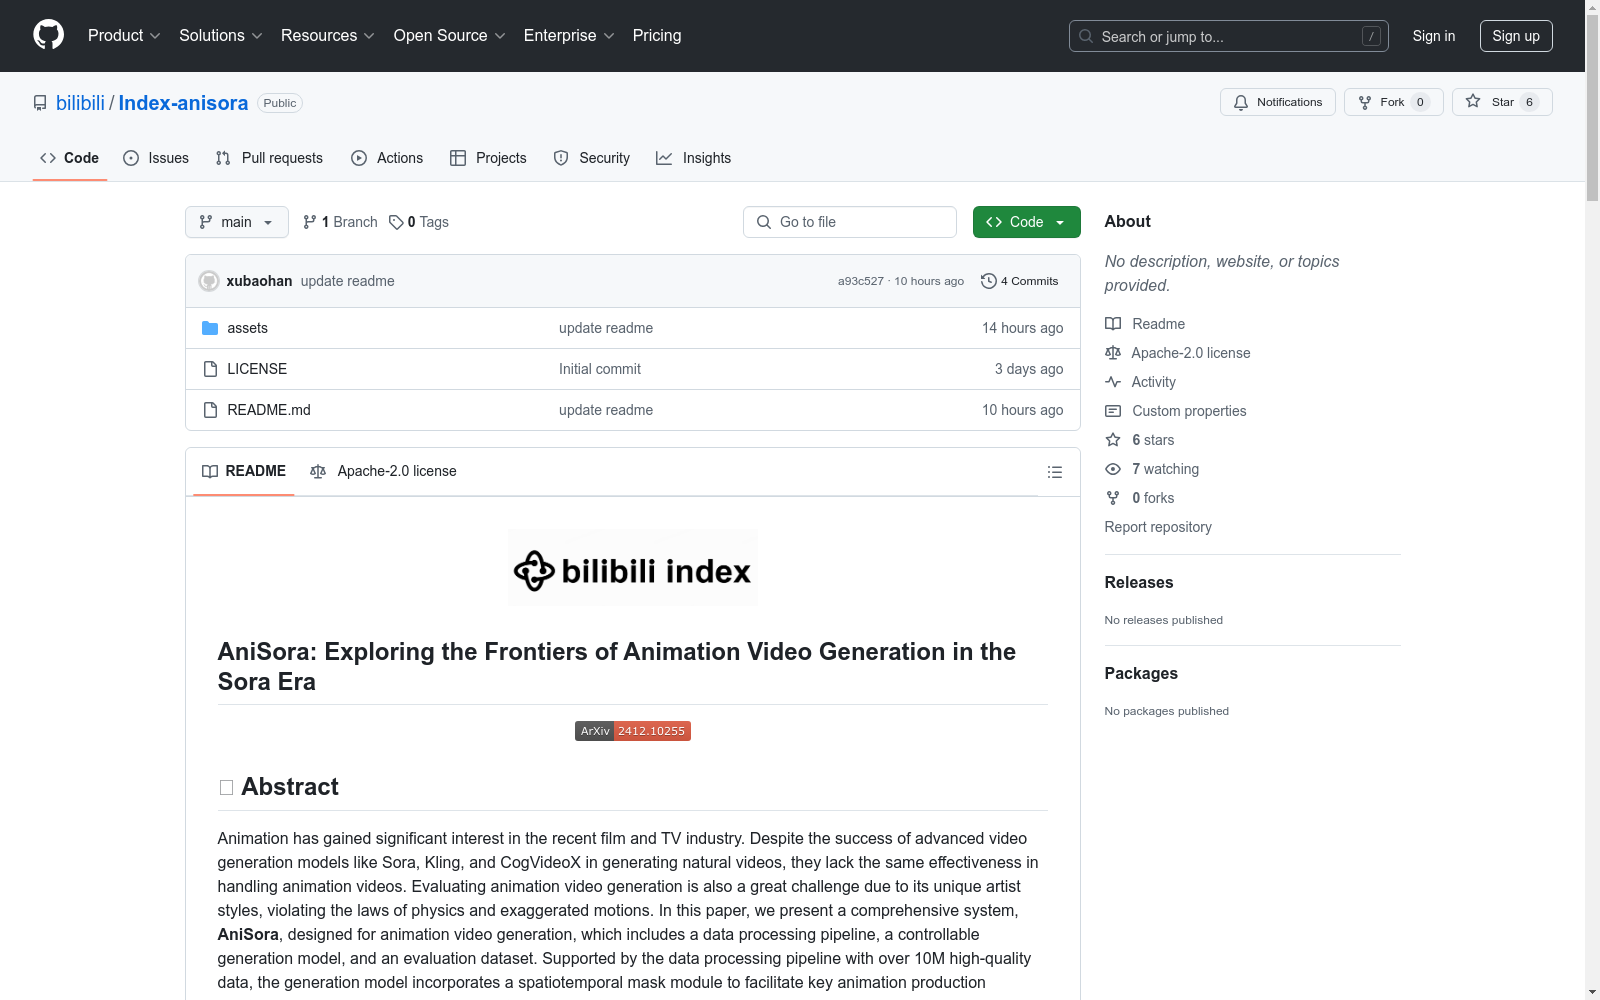This screenshot has height=1000, width=1600.
Task: Open the Packages heading link
Action: pyautogui.click(x=1141, y=673)
